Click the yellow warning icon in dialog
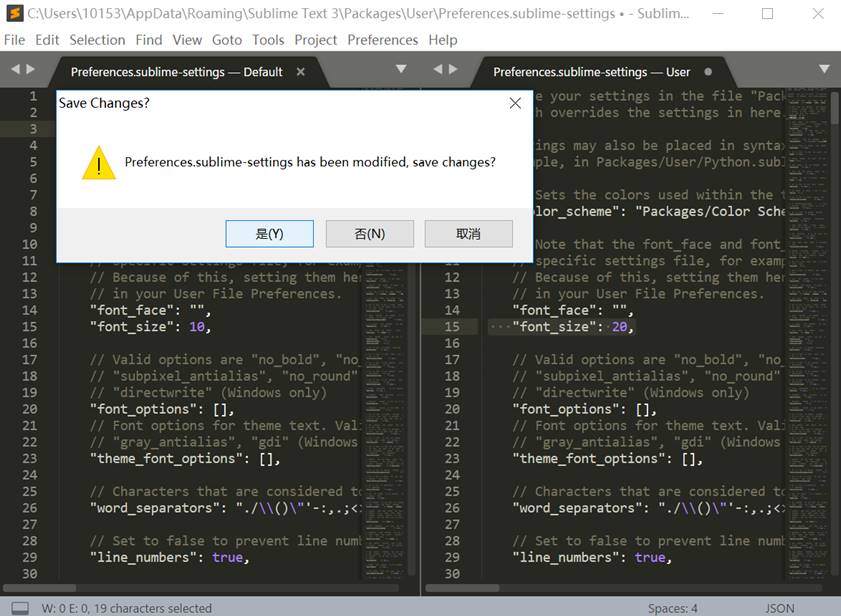This screenshot has height=616, width=841. [x=99, y=163]
